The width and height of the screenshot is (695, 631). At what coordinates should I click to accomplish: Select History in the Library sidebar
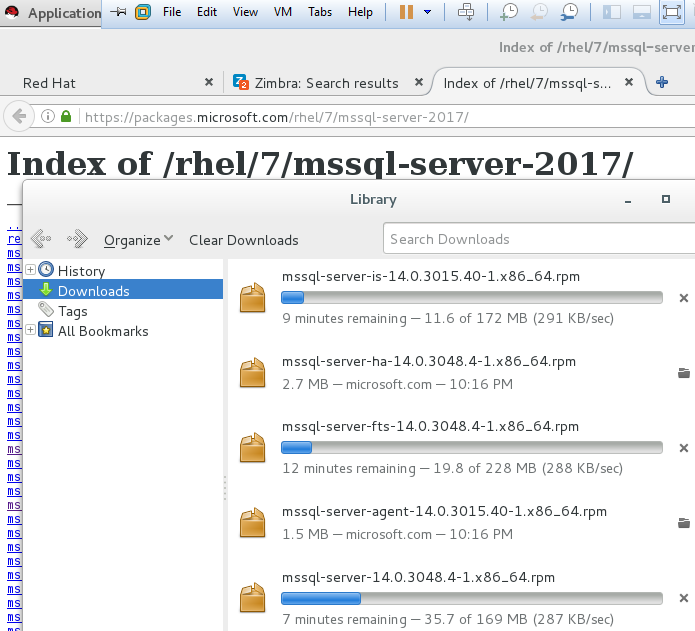(81, 271)
